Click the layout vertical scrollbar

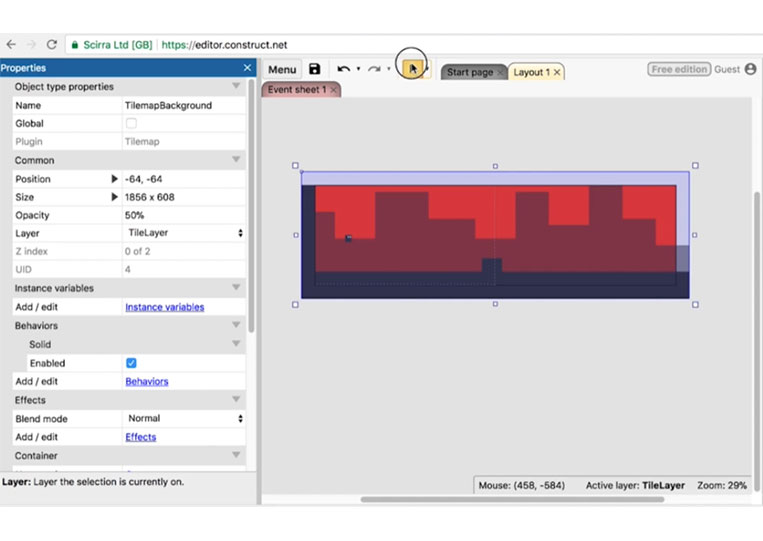click(757, 341)
